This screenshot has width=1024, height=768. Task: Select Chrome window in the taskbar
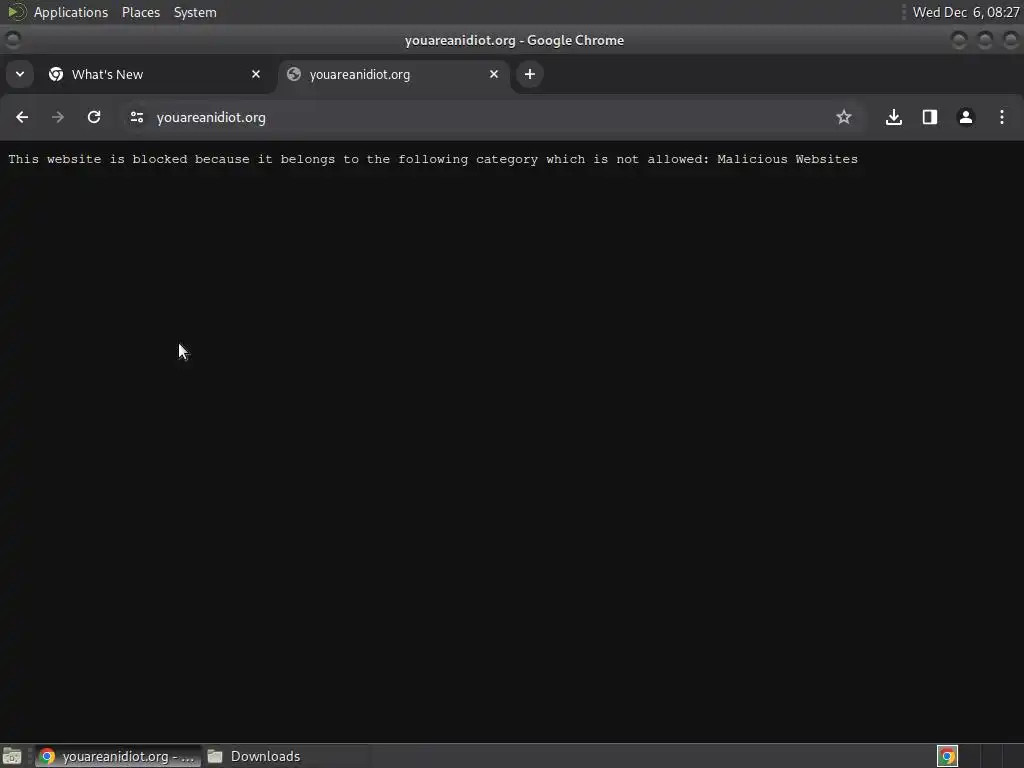(118, 756)
